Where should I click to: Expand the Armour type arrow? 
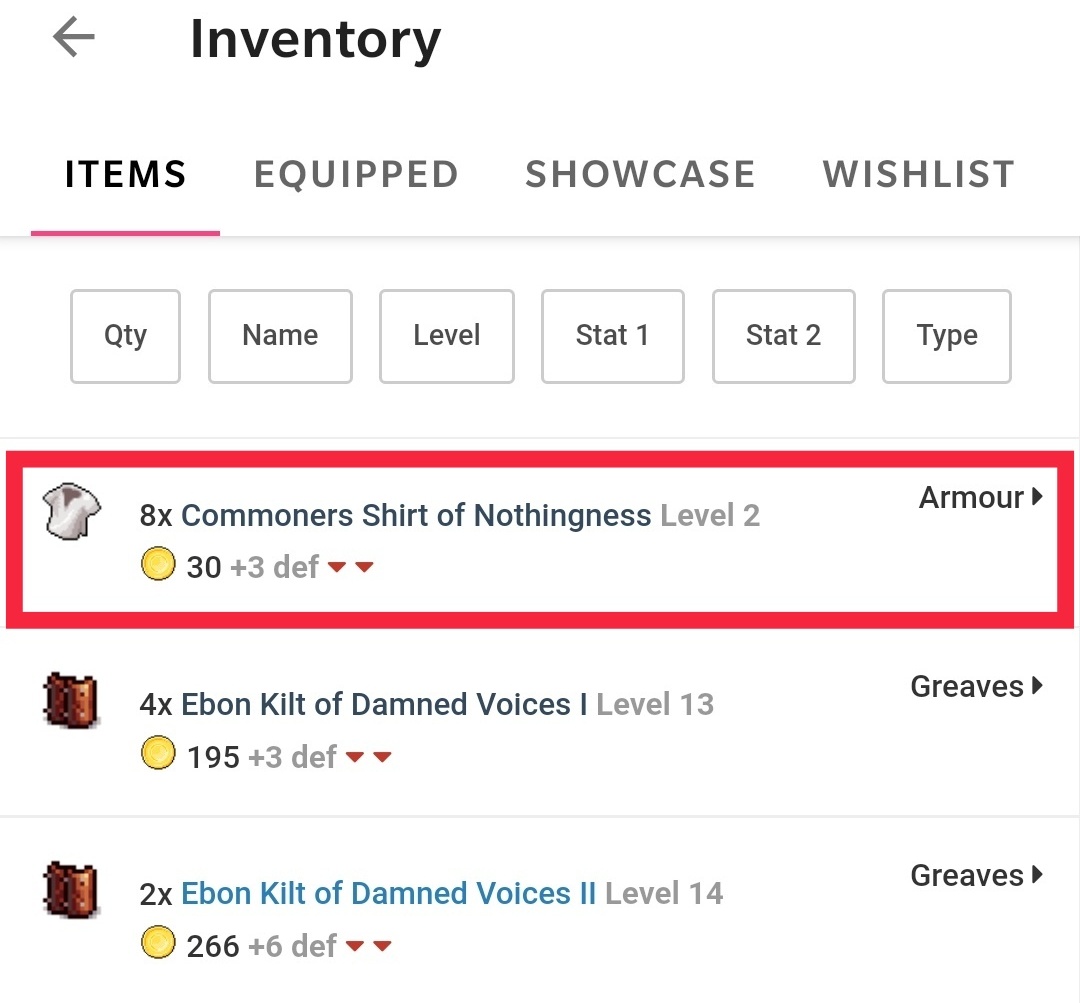(x=1037, y=497)
